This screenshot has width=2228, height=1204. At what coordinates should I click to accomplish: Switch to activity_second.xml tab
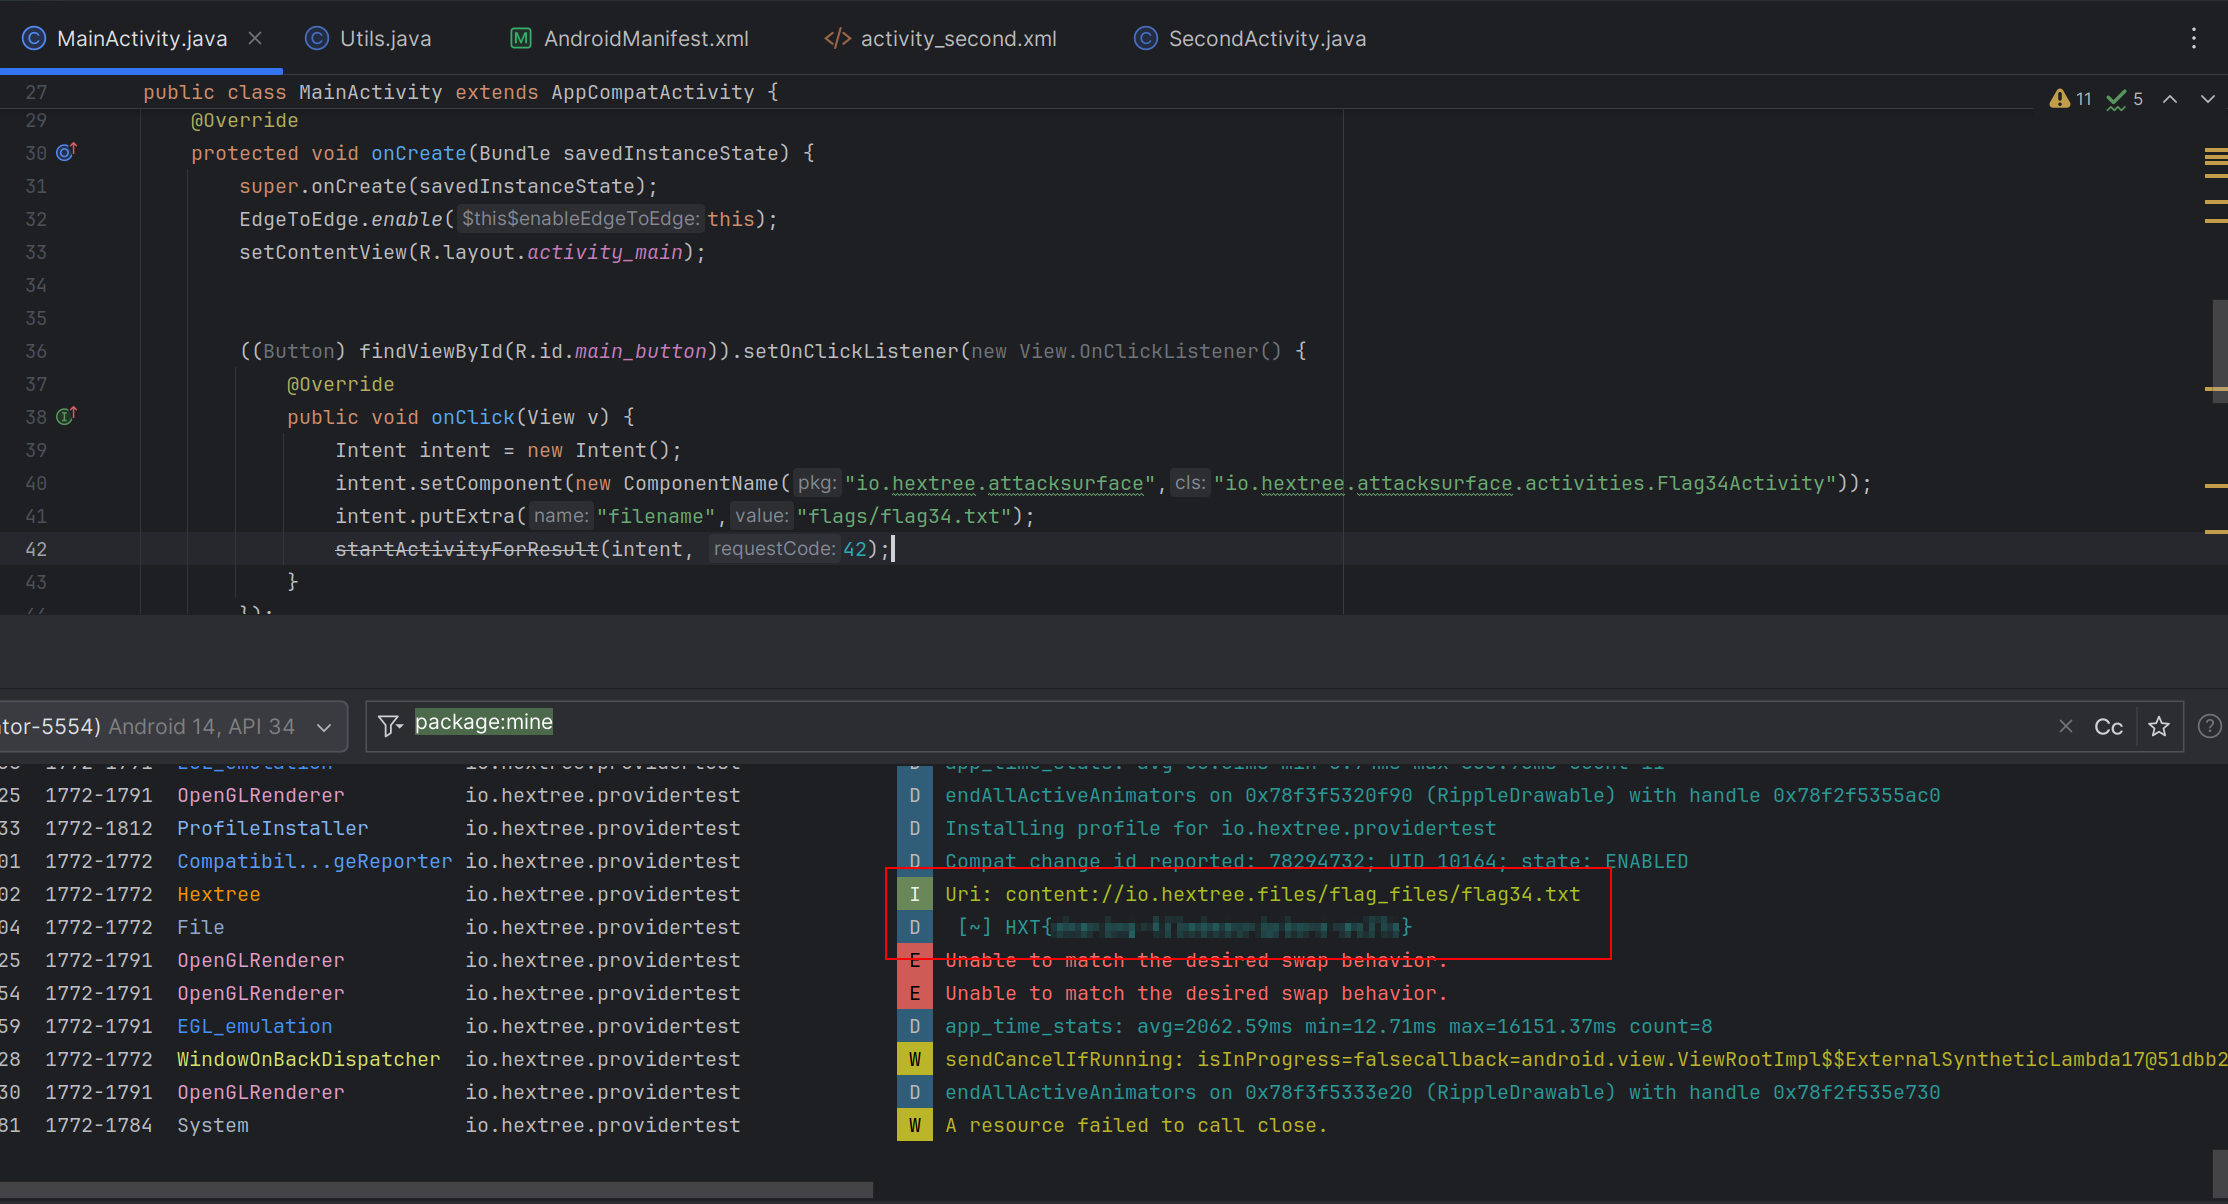940,38
